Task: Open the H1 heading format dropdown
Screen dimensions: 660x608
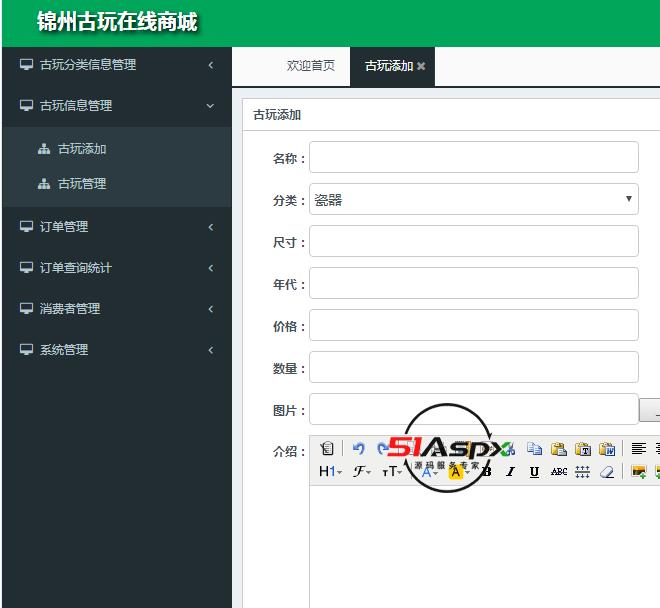Action: coord(330,472)
